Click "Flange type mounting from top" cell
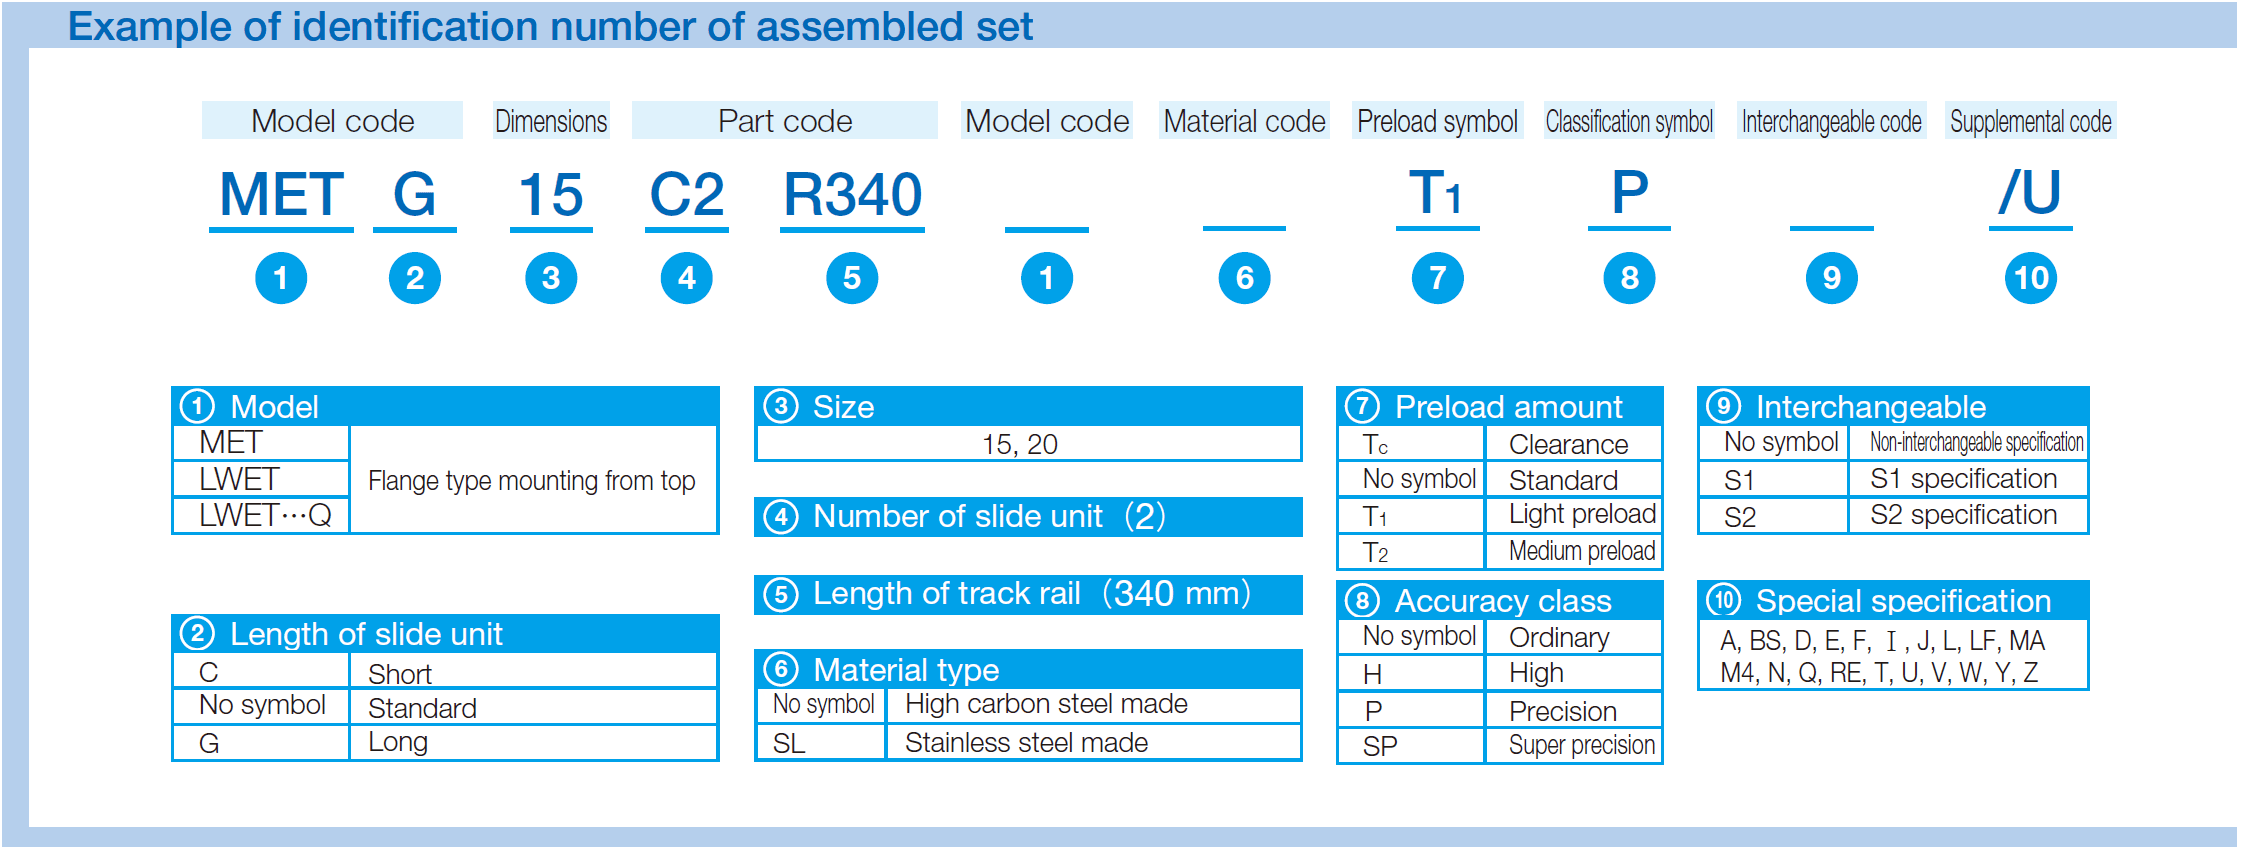This screenshot has width=2248, height=848. [531, 481]
